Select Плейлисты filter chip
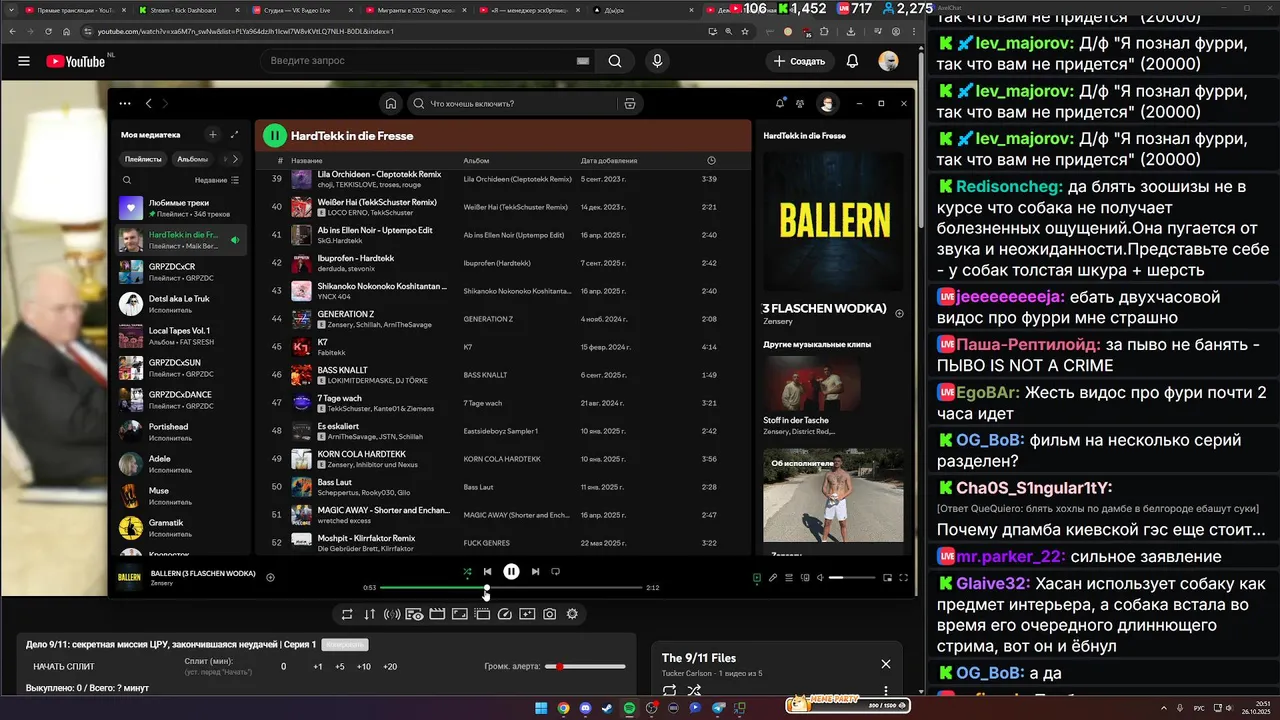This screenshot has width=1280, height=720. 143,159
